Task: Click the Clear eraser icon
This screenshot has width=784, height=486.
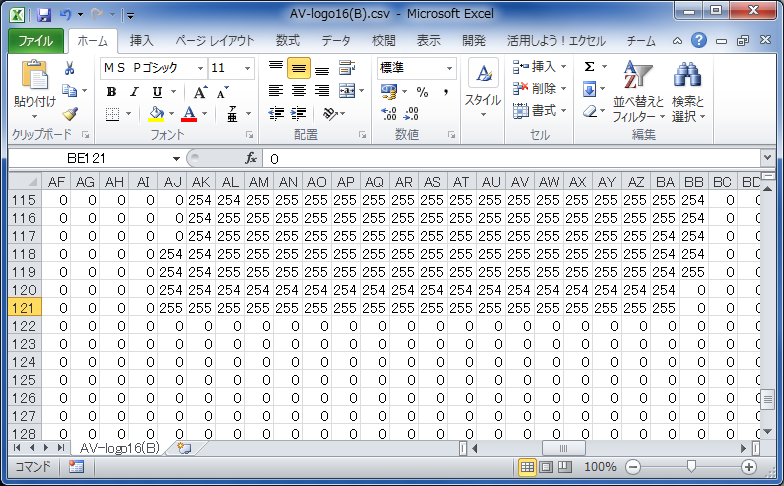Action: (x=590, y=111)
